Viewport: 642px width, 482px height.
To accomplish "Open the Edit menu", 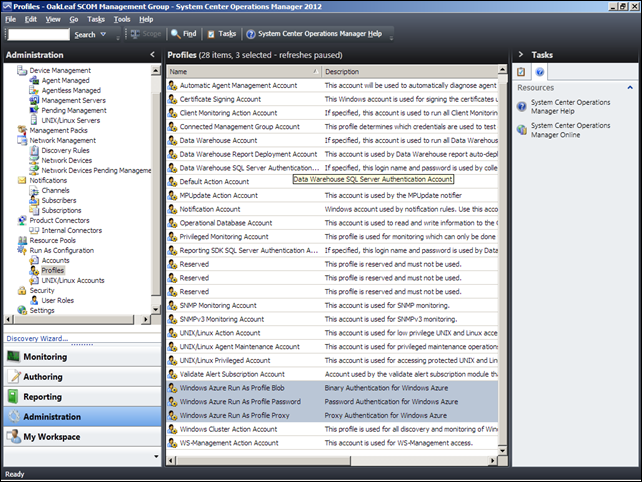I will (31, 19).
